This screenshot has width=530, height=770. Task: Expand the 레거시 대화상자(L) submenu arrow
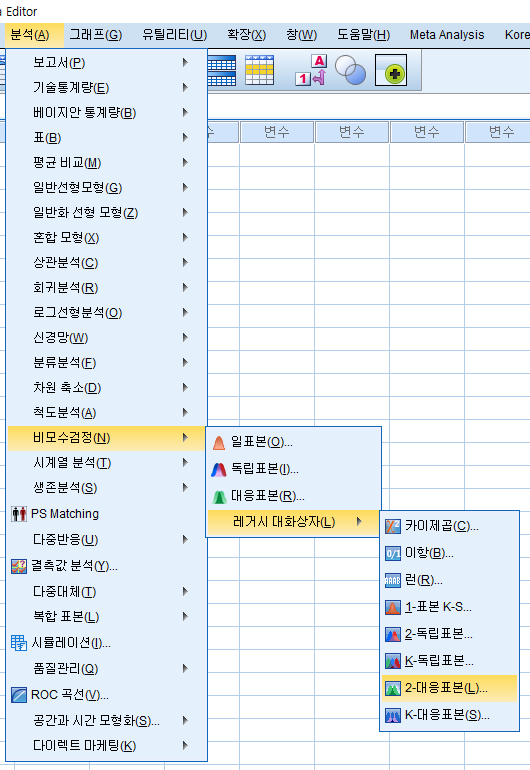[359, 522]
